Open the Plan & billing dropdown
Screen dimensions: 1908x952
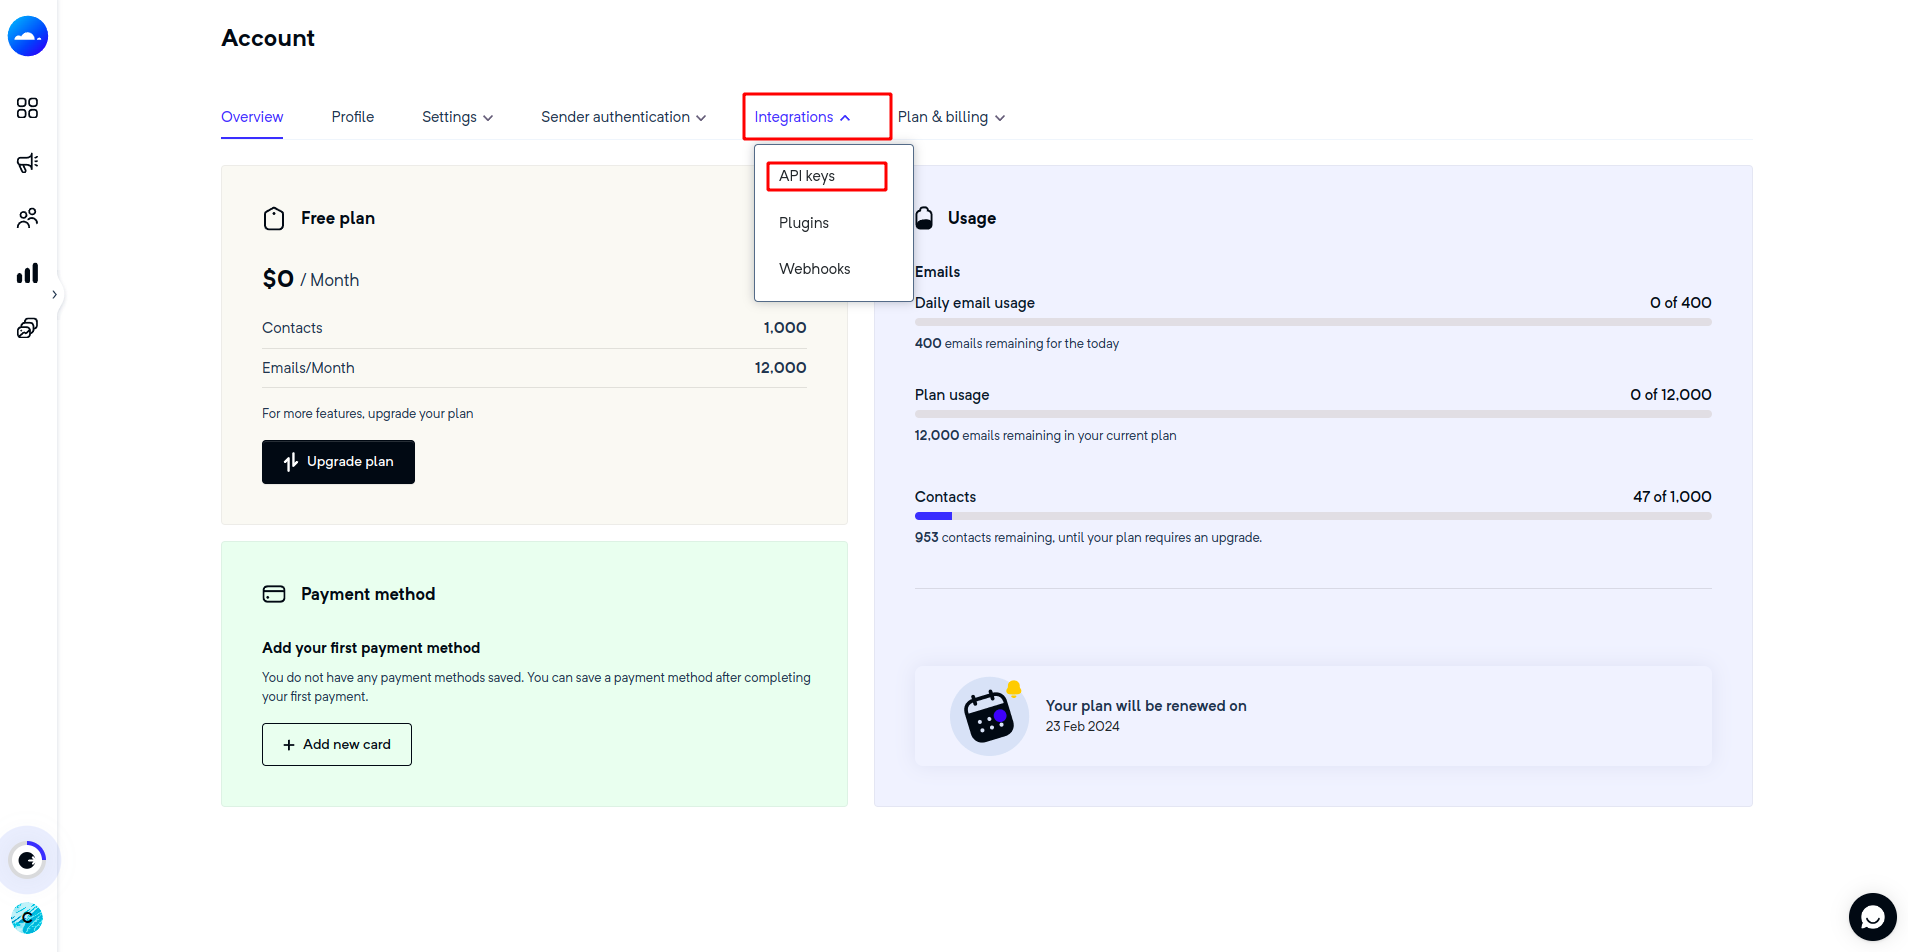(951, 117)
